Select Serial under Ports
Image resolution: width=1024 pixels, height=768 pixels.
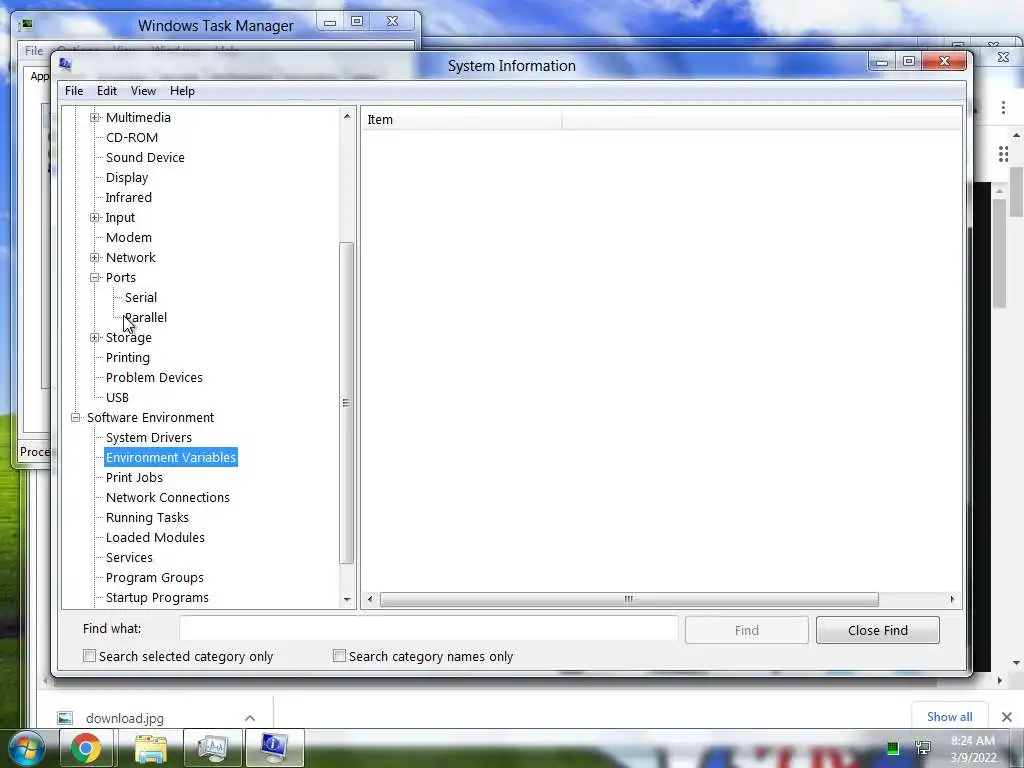pyautogui.click(x=141, y=298)
